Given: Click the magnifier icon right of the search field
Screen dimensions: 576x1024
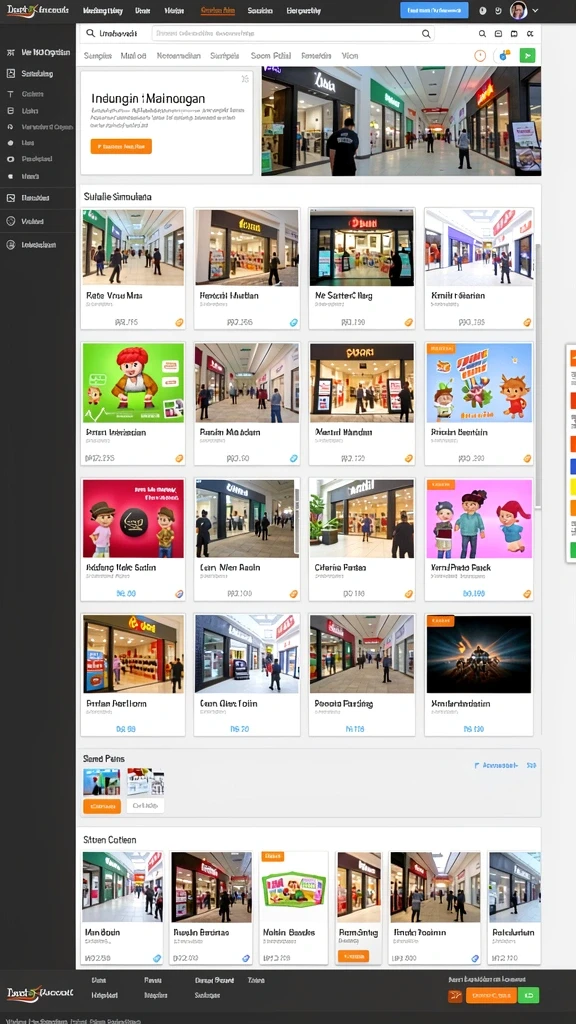Looking at the screenshot, I should coord(482,34).
